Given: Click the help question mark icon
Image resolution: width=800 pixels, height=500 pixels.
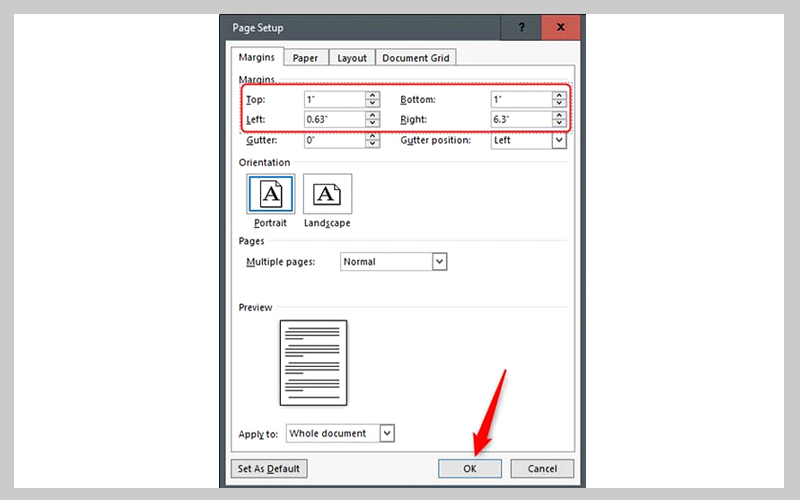Looking at the screenshot, I should [x=523, y=28].
